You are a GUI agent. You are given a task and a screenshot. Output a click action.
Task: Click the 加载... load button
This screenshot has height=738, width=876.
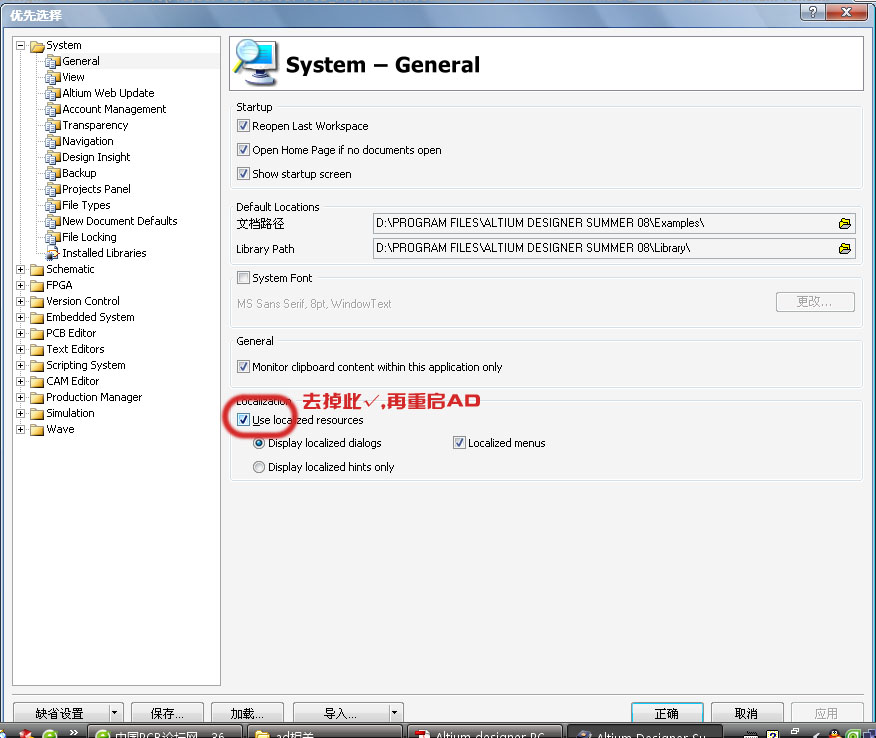click(x=247, y=713)
